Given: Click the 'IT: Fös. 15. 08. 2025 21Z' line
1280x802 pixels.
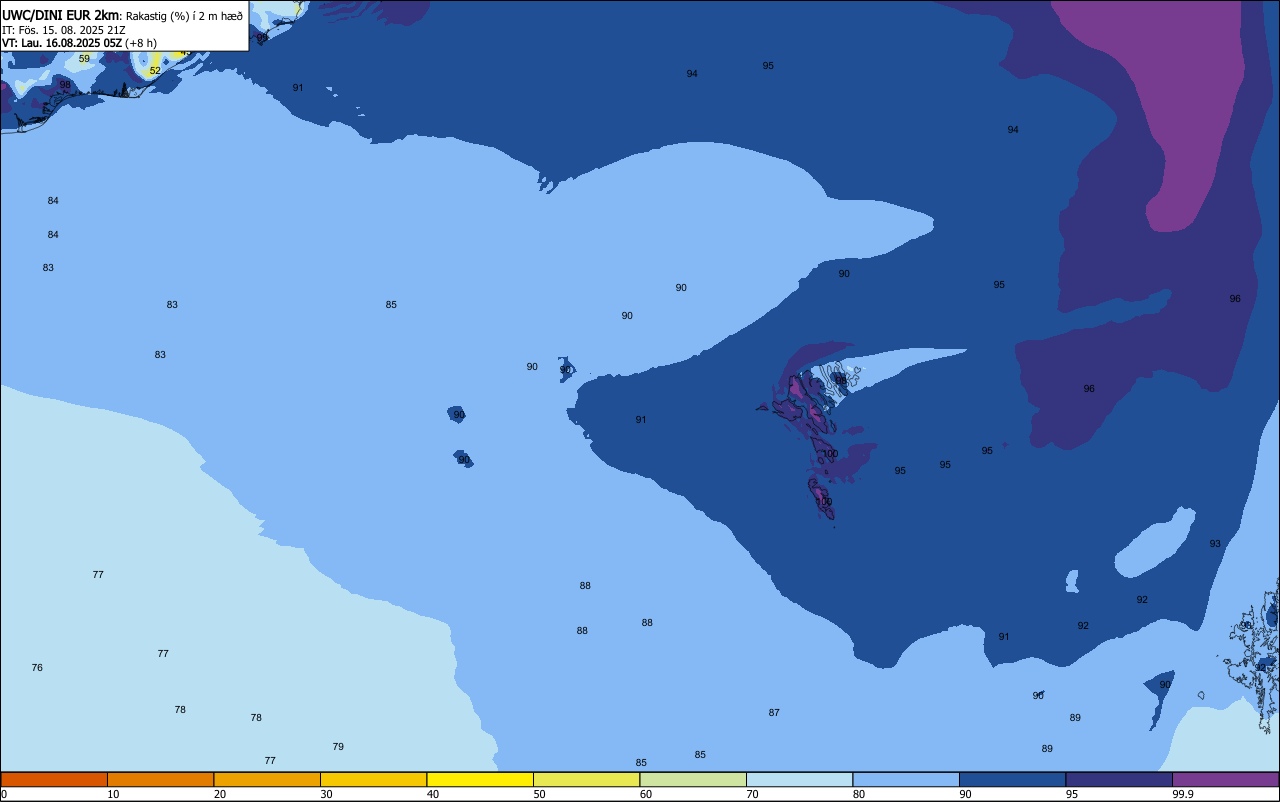Looking at the screenshot, I should [64, 30].
